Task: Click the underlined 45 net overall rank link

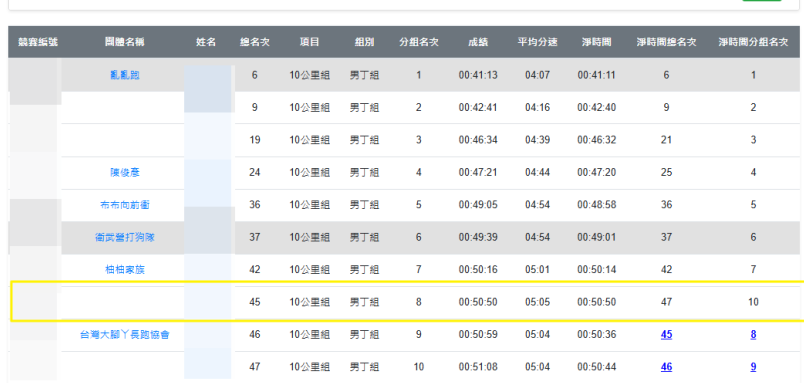Action: coord(666,334)
